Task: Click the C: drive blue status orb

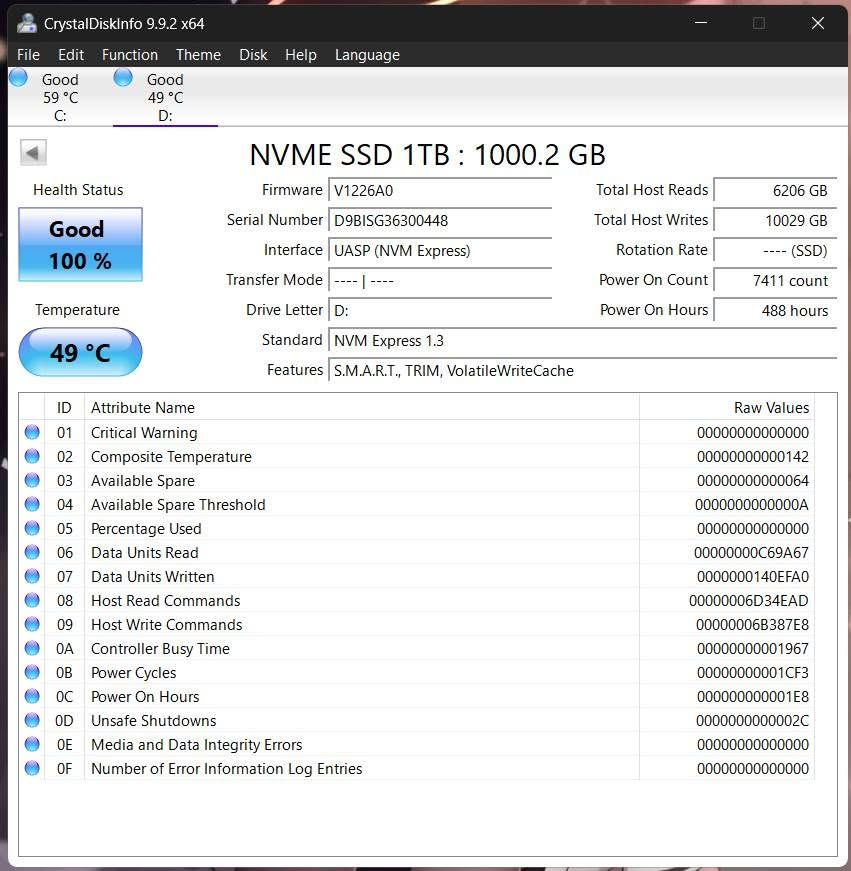Action: tap(18, 77)
